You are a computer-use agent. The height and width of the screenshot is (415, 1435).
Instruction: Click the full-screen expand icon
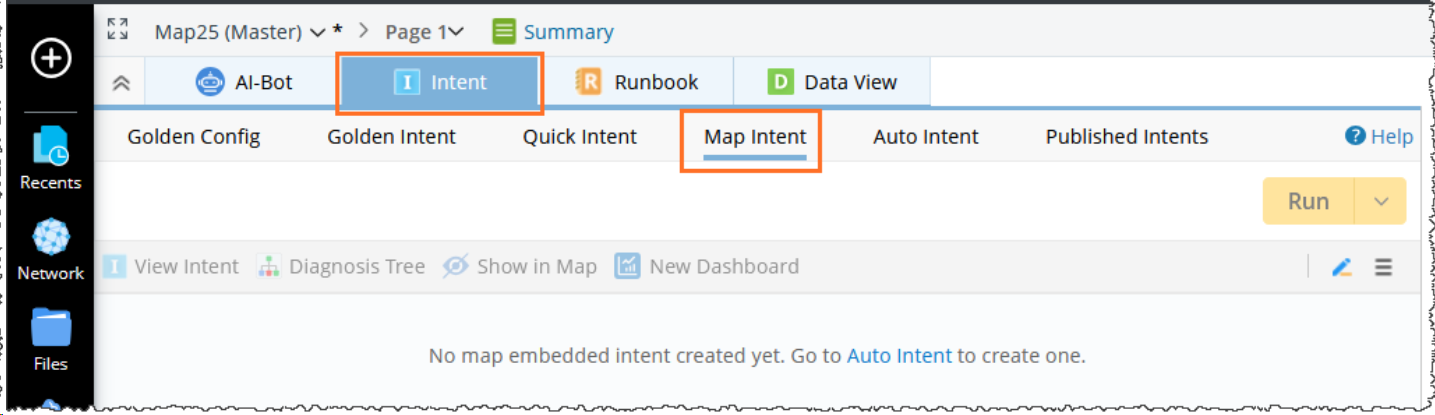[x=118, y=30]
